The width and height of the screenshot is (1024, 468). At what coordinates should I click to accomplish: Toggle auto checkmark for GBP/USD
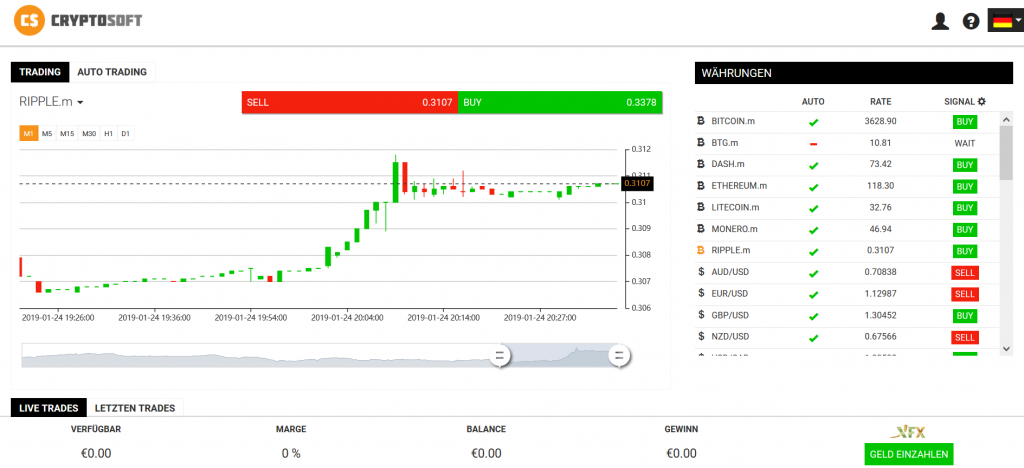pyautogui.click(x=813, y=316)
